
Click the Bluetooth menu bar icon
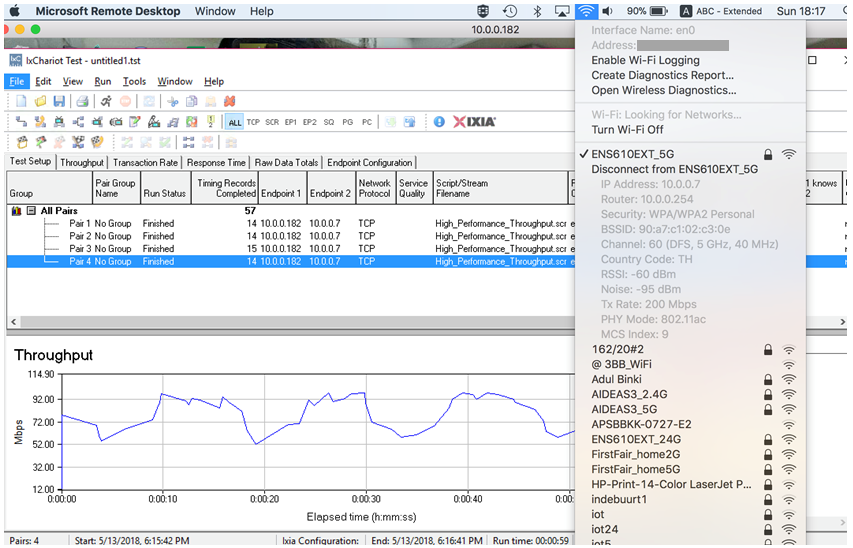(x=537, y=11)
